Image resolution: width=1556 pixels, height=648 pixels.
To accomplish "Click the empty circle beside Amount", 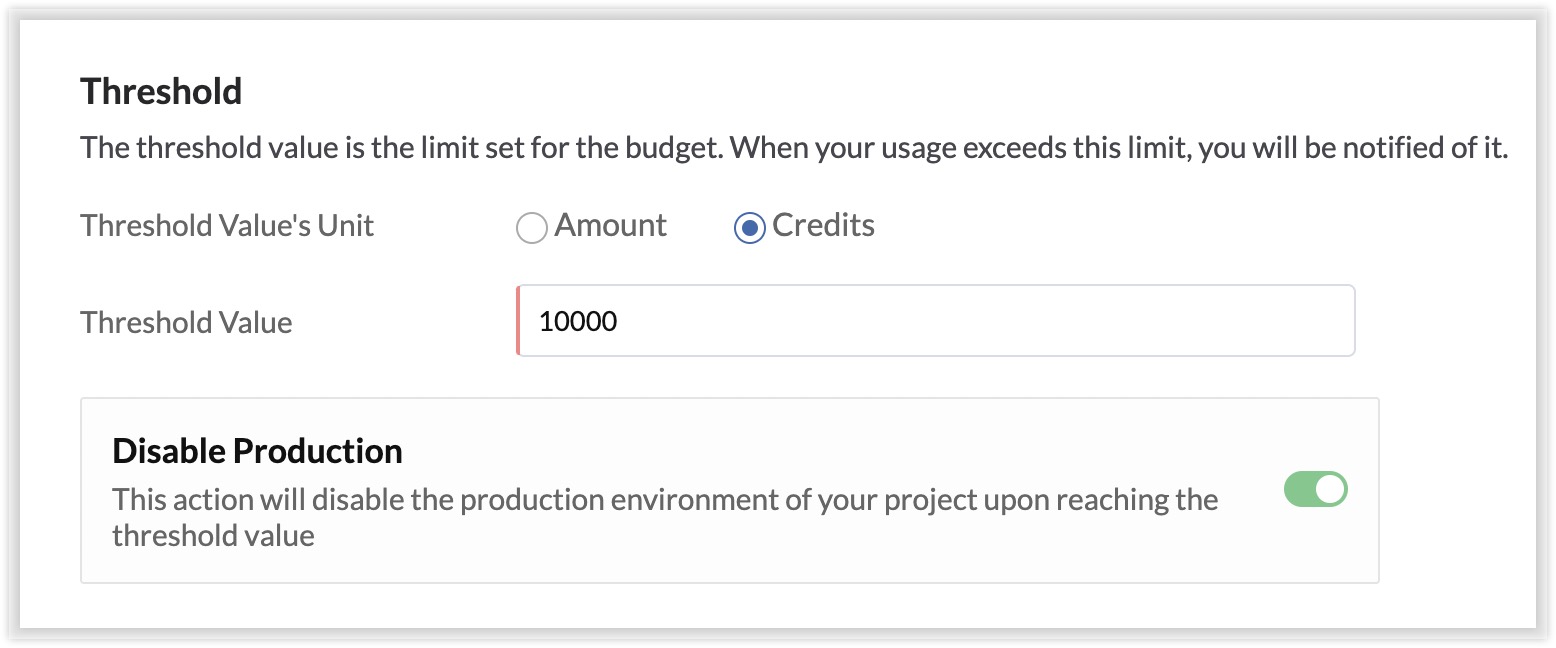I will click(x=531, y=228).
